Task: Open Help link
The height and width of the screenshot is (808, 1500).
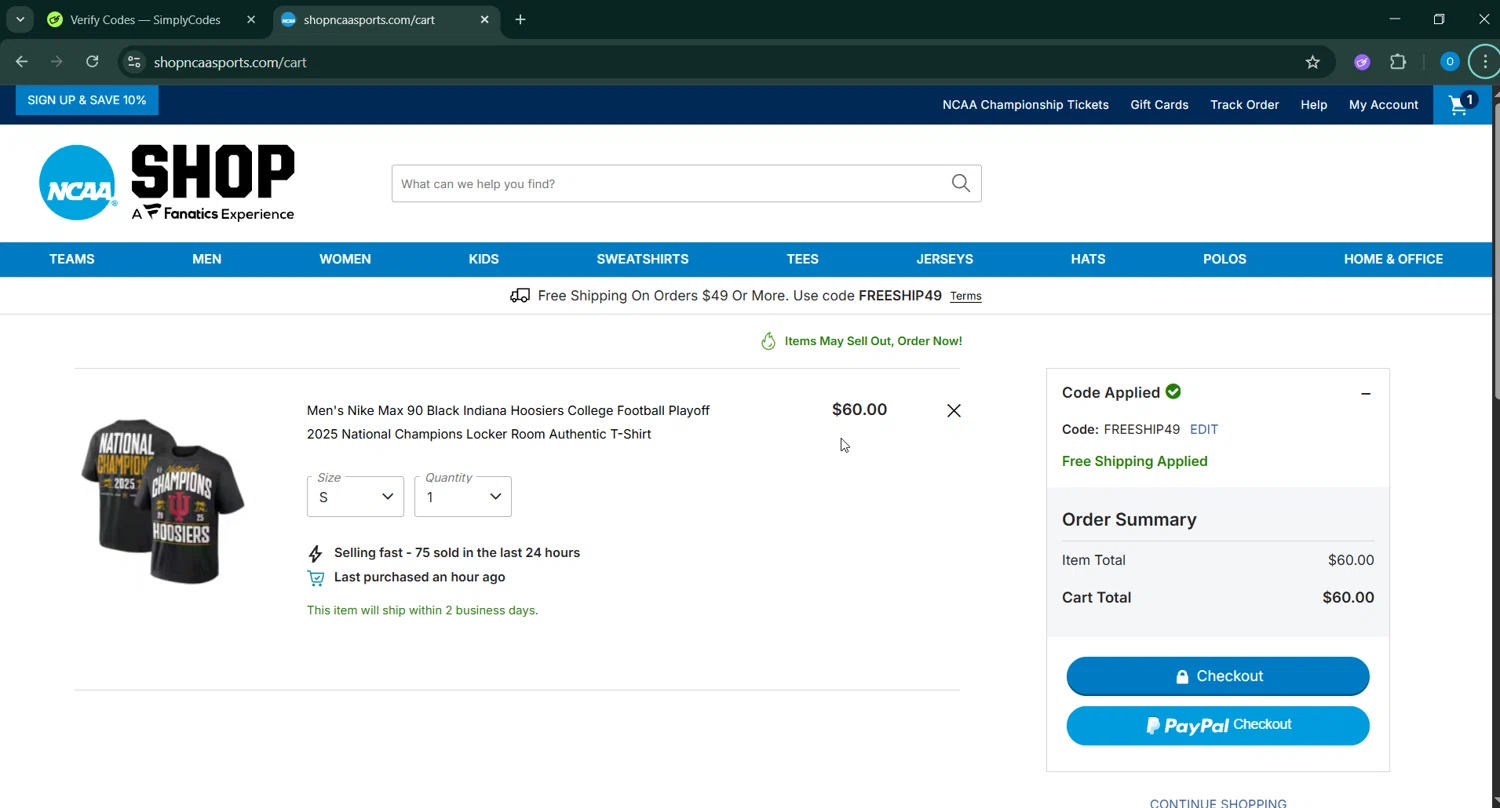Action: click(1314, 104)
